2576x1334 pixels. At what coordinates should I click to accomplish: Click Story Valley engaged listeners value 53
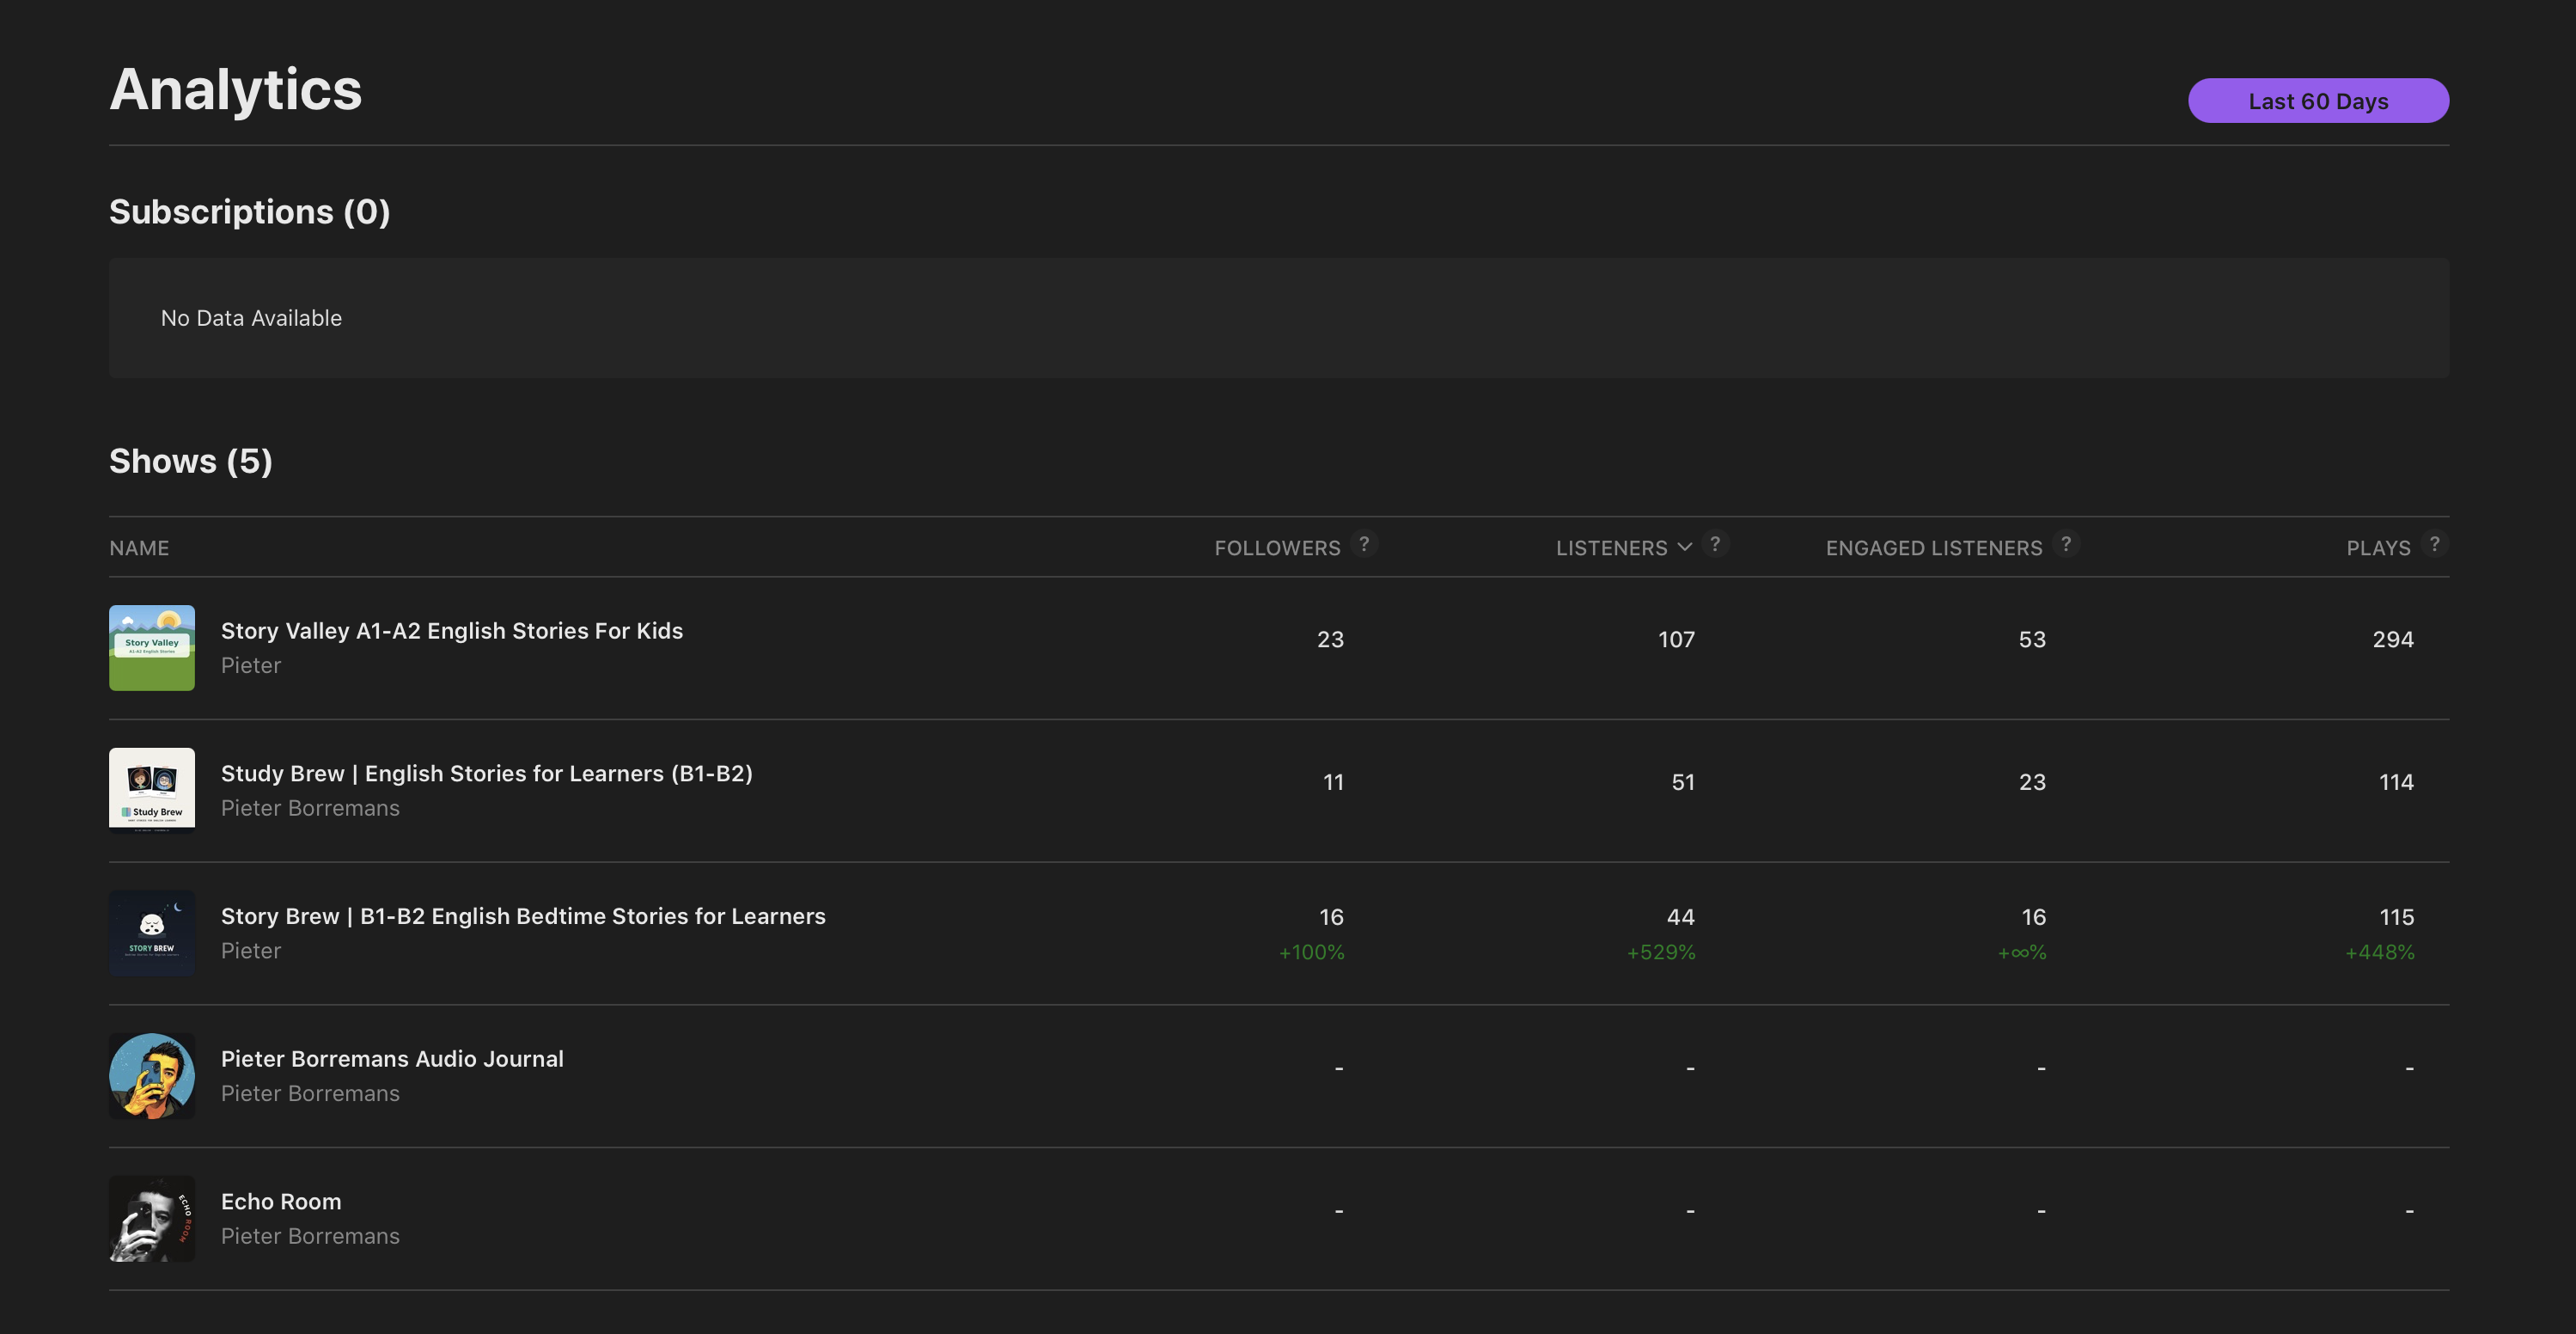pyautogui.click(x=2032, y=639)
